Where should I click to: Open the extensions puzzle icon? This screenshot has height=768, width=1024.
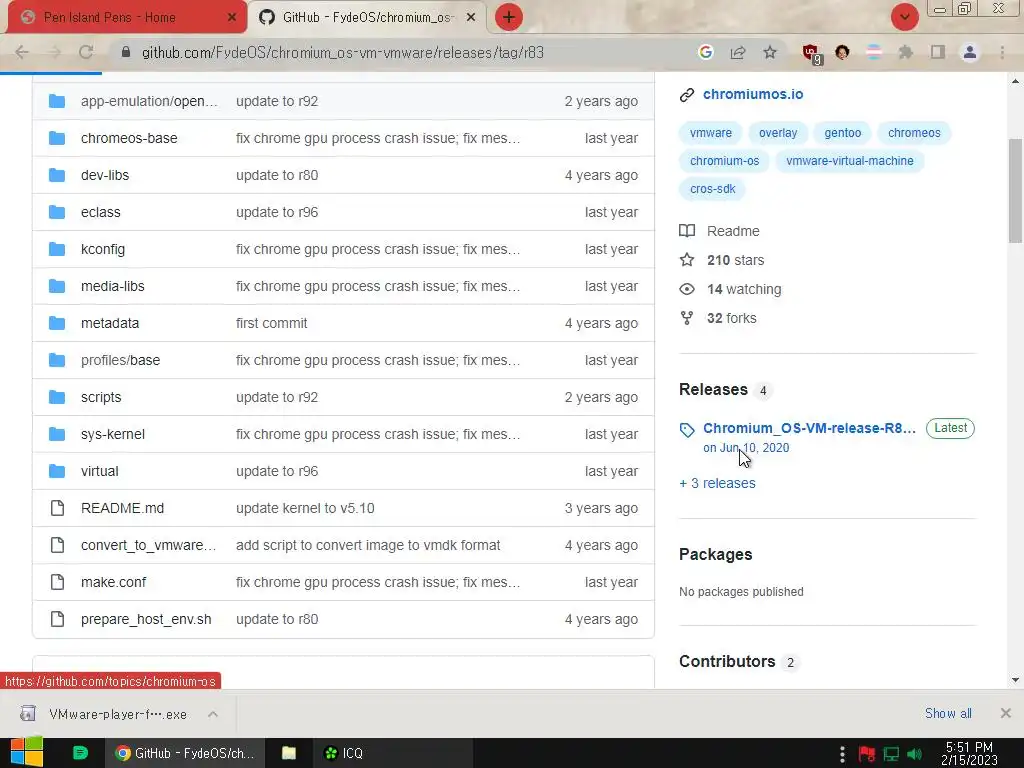pos(905,52)
